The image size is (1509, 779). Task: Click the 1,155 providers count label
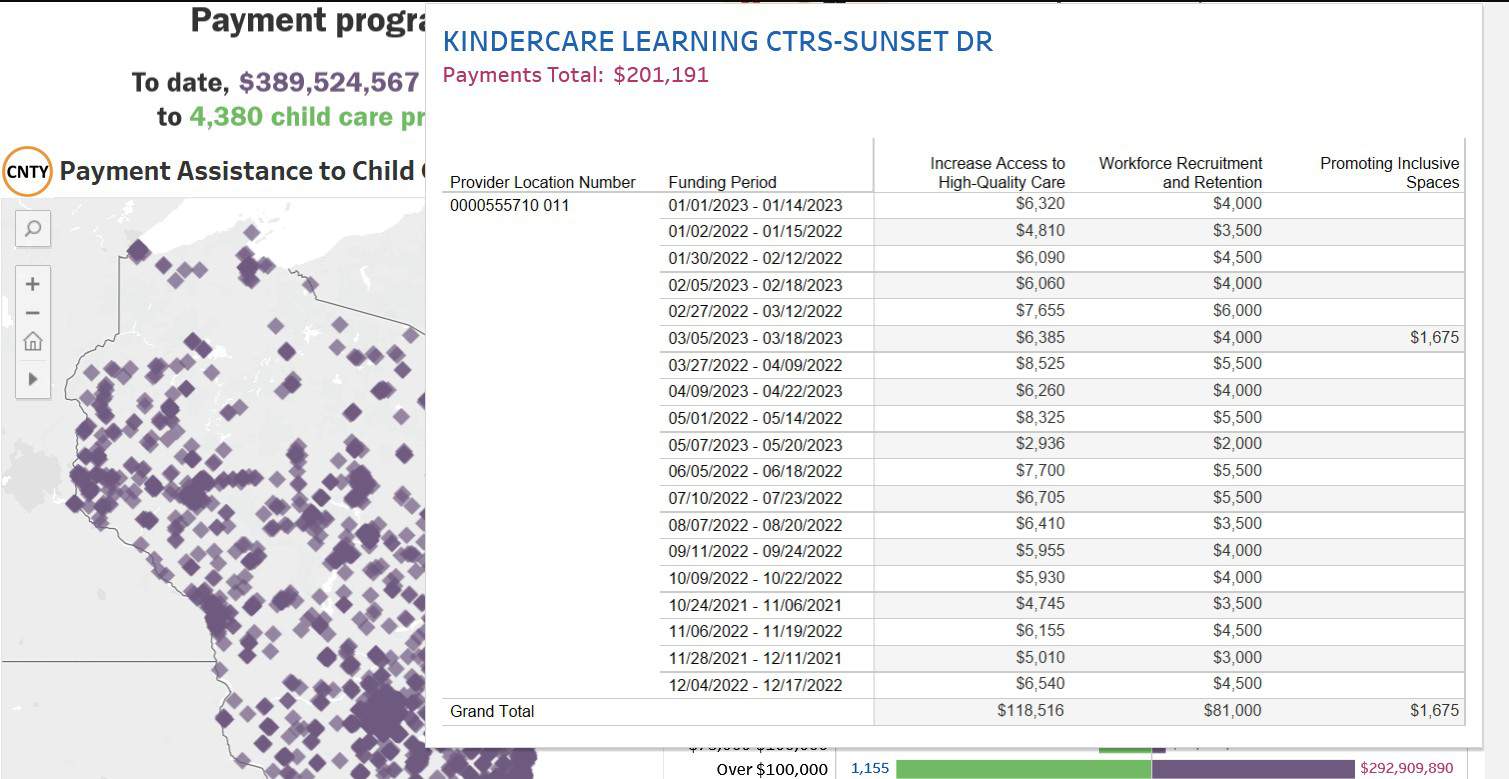[869, 769]
